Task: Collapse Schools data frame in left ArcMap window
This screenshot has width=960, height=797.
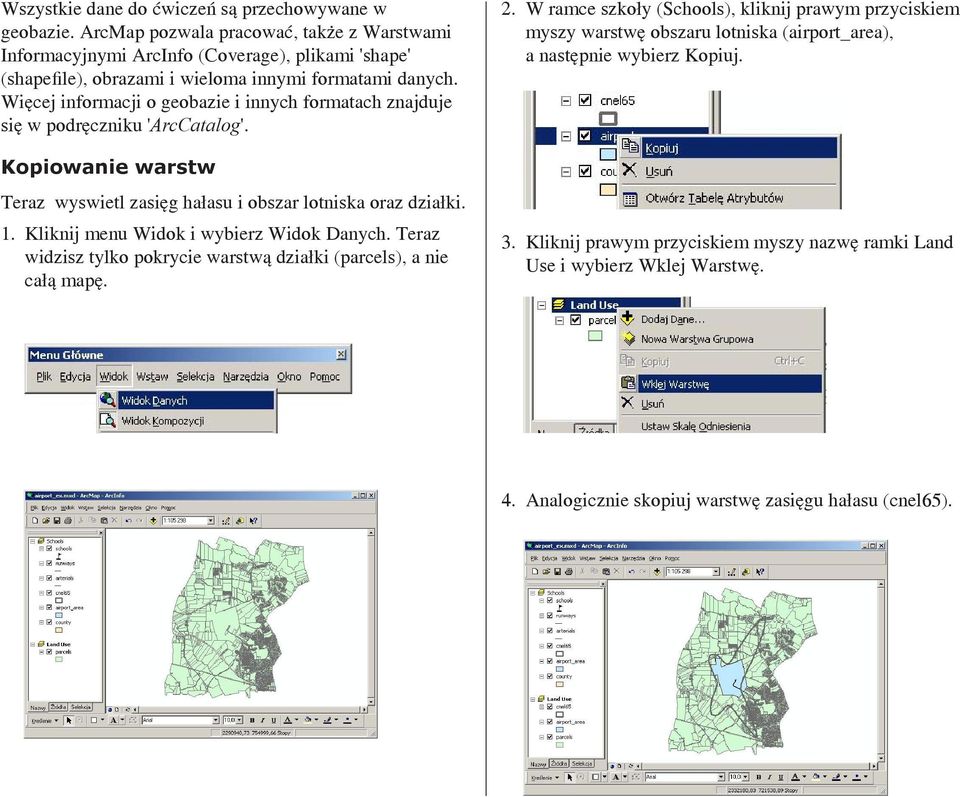Action: coord(33,541)
